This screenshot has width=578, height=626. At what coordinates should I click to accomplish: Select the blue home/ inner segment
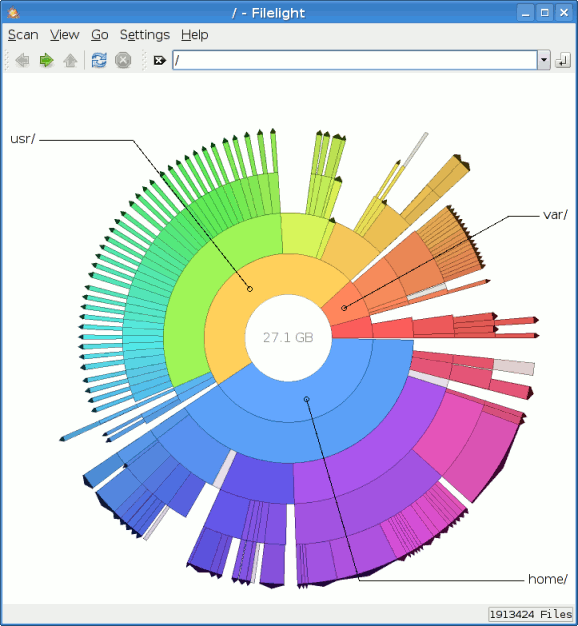coord(305,399)
